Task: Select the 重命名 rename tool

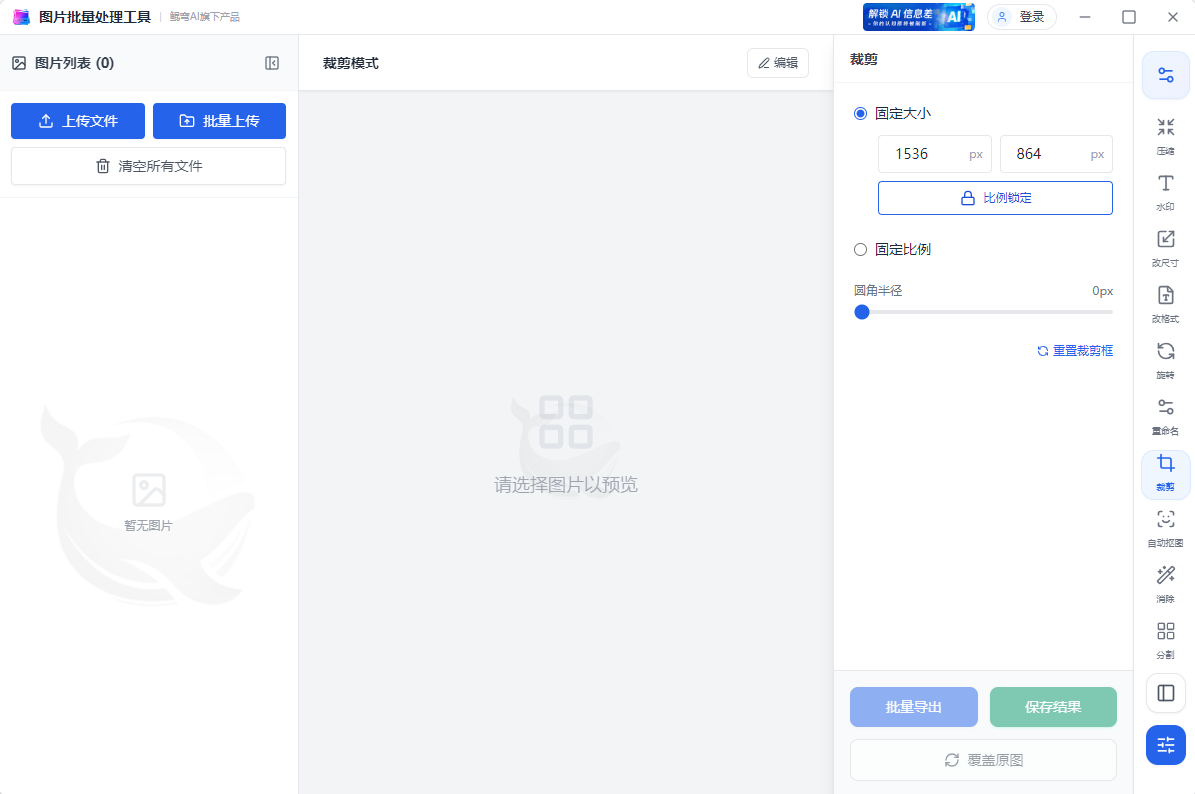Action: [x=1165, y=415]
